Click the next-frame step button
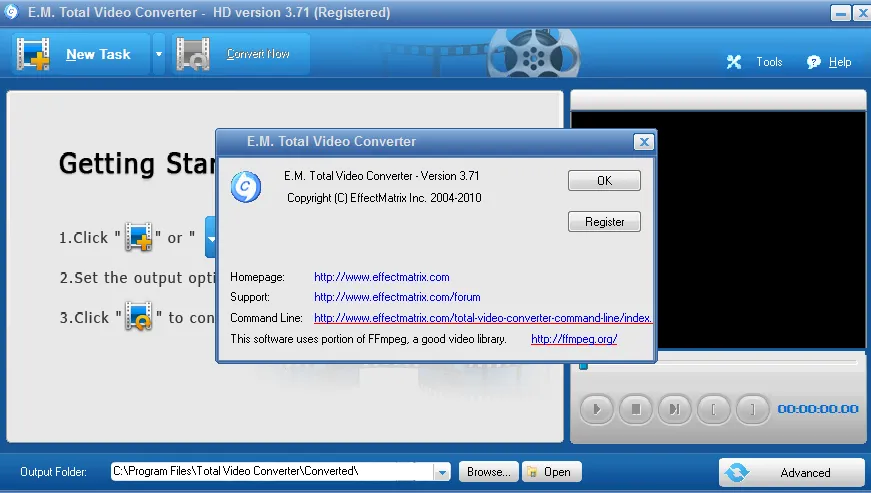Screen dimensions: 871x493 coord(674,409)
